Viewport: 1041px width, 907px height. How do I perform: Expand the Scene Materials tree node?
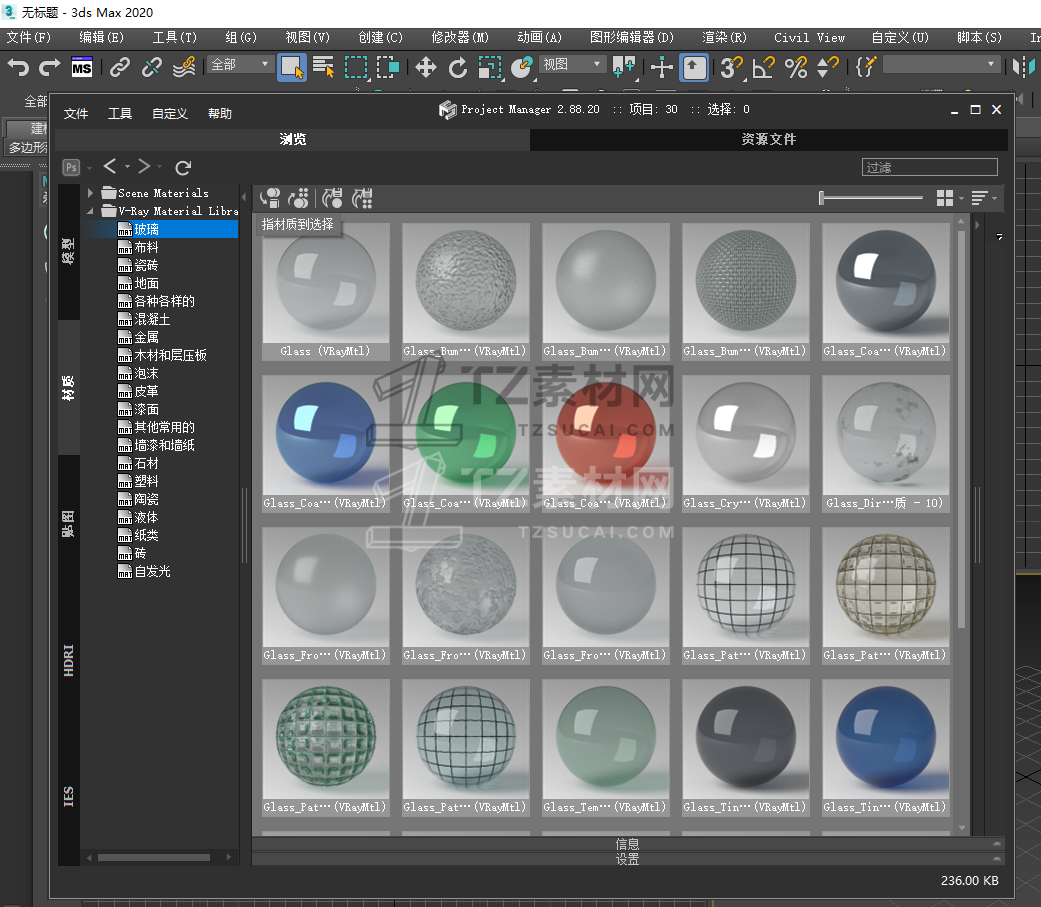click(91, 193)
